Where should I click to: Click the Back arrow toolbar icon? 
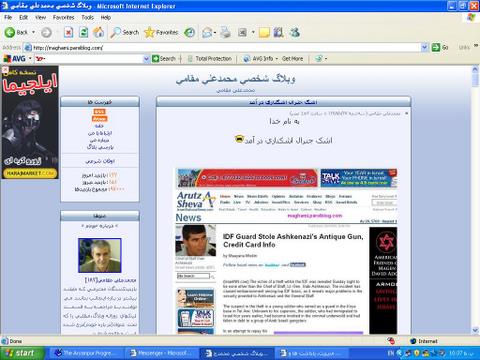pyautogui.click(x=10, y=32)
